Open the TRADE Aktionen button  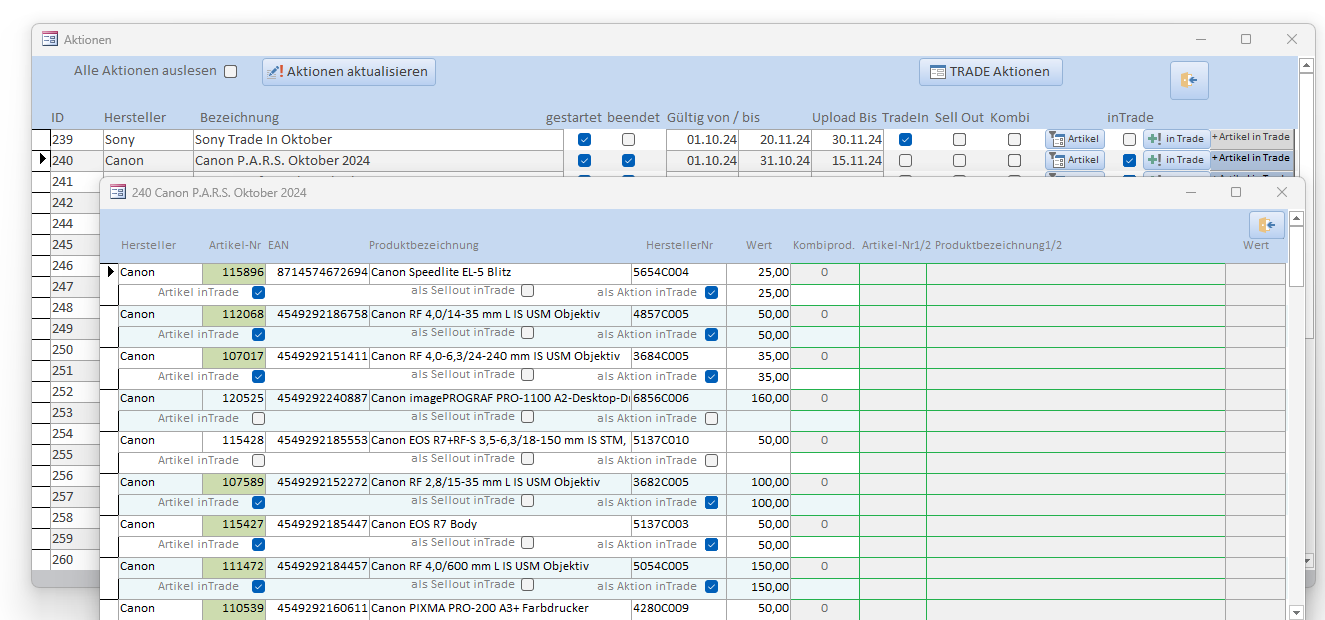point(991,72)
